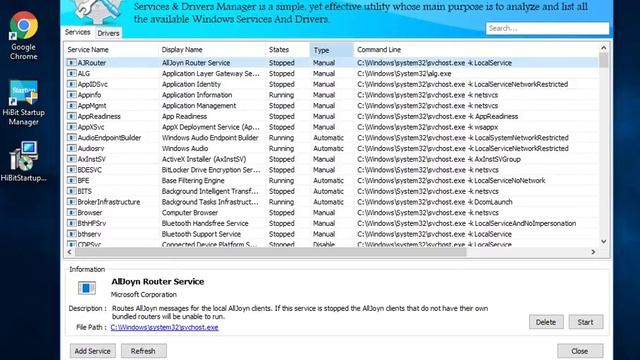The image size is (640, 360).
Task: Click the AxInstSVGroup command line cell
Action: [439, 159]
